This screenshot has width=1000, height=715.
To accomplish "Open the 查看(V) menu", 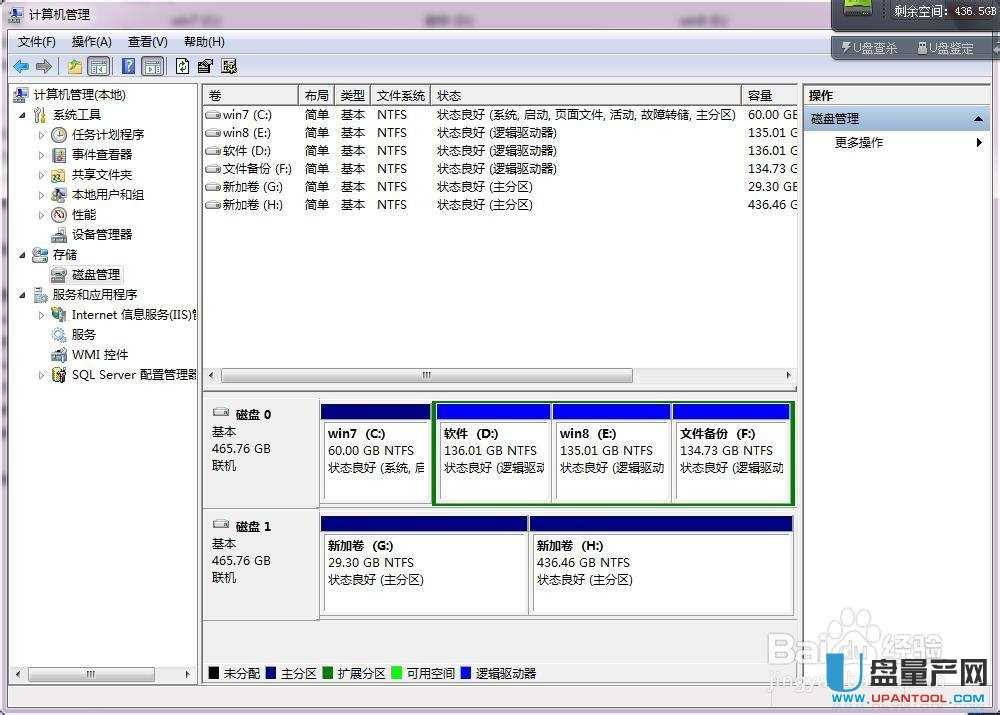I will click(x=147, y=42).
